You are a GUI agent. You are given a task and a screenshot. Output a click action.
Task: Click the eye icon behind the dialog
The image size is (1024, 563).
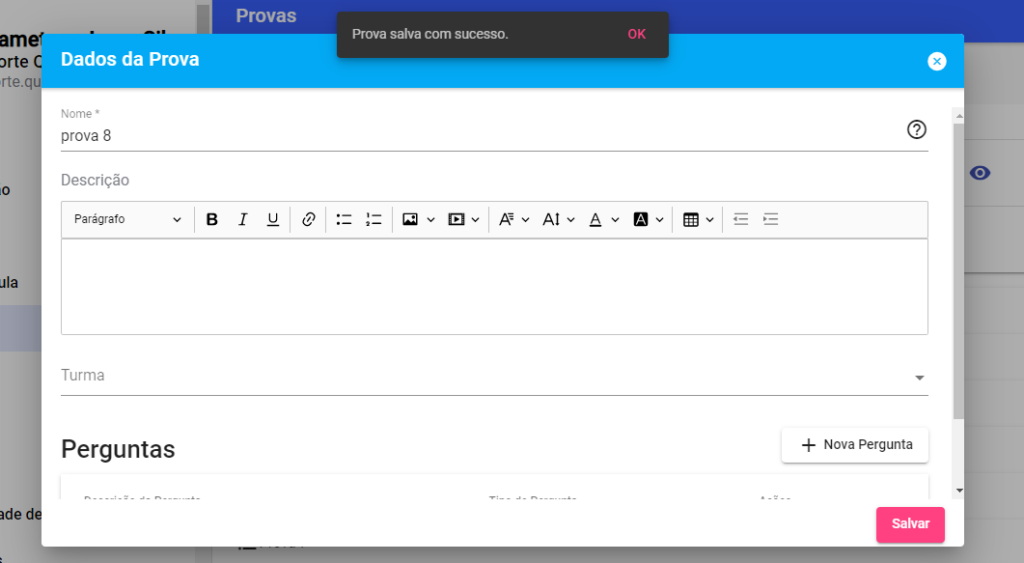980,173
